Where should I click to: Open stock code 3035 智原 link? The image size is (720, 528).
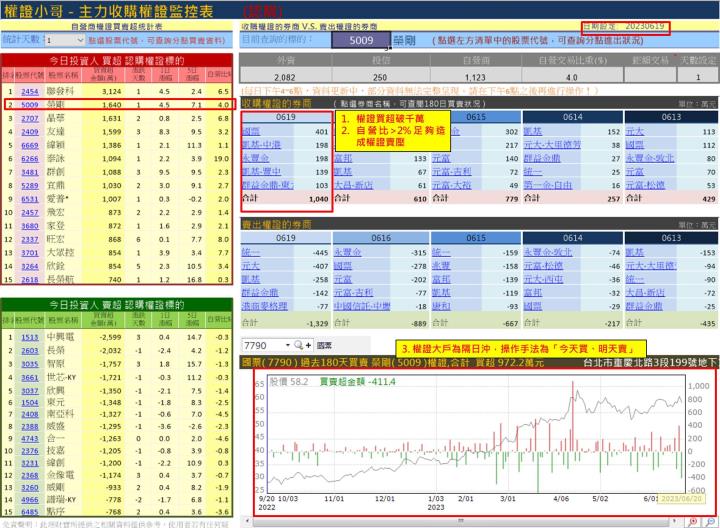(x=29, y=364)
